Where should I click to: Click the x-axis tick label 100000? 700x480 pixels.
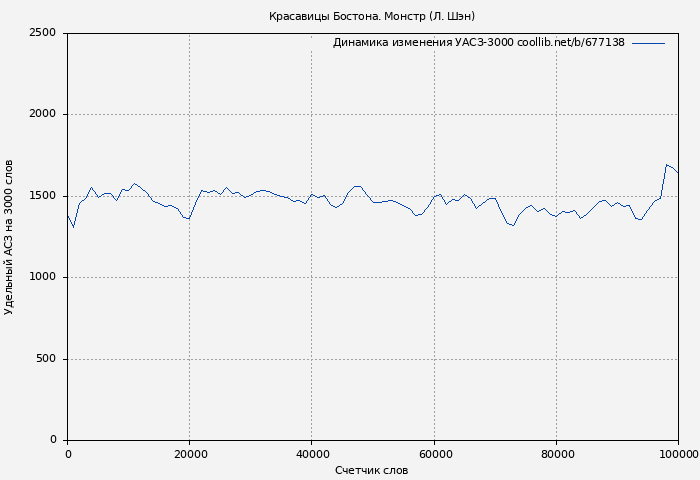[x=677, y=455]
